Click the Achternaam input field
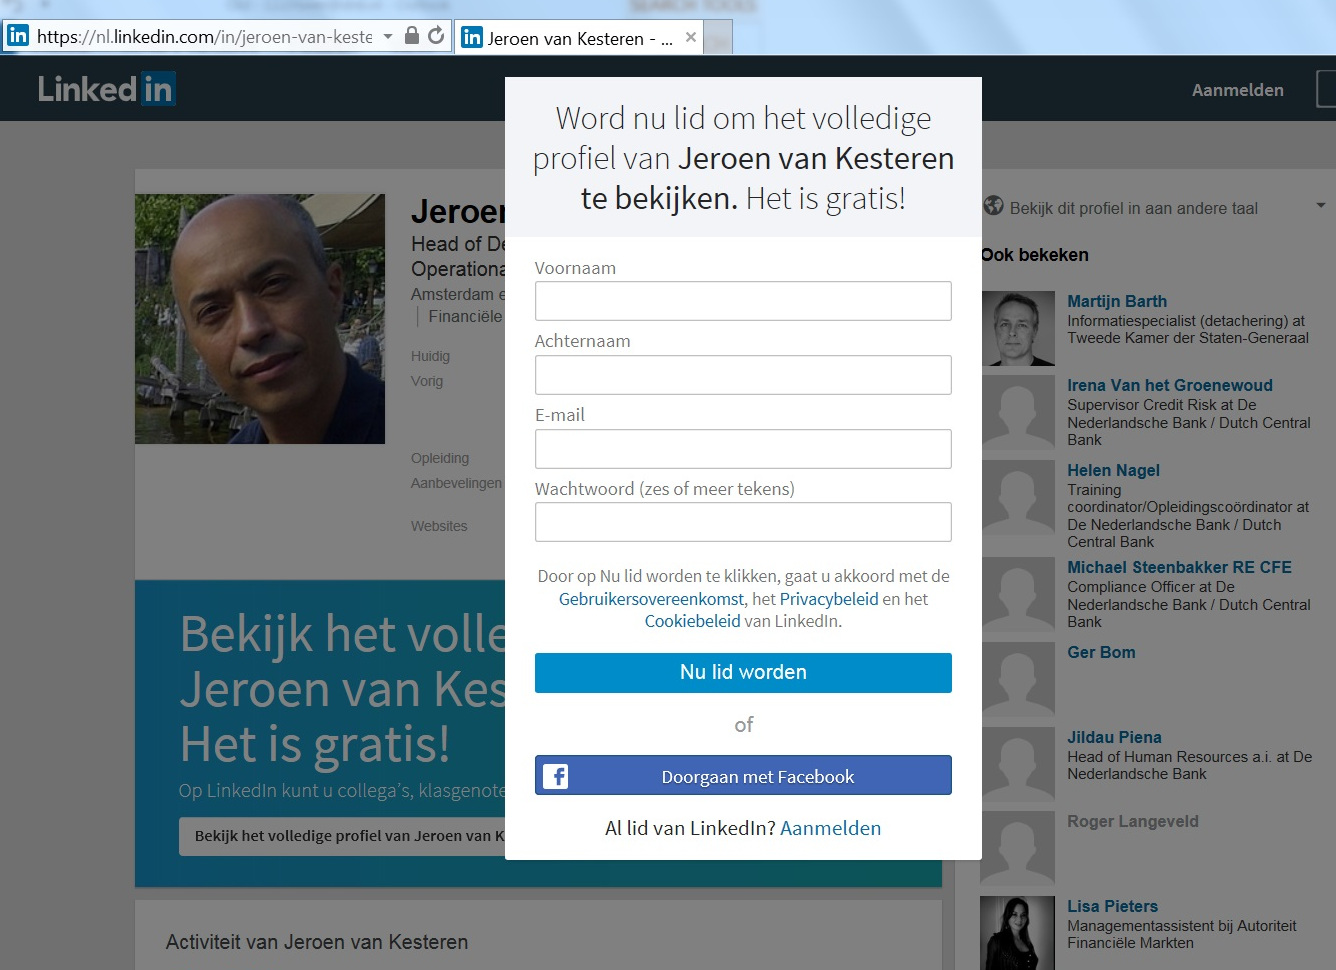The height and width of the screenshot is (970, 1336). [x=743, y=375]
